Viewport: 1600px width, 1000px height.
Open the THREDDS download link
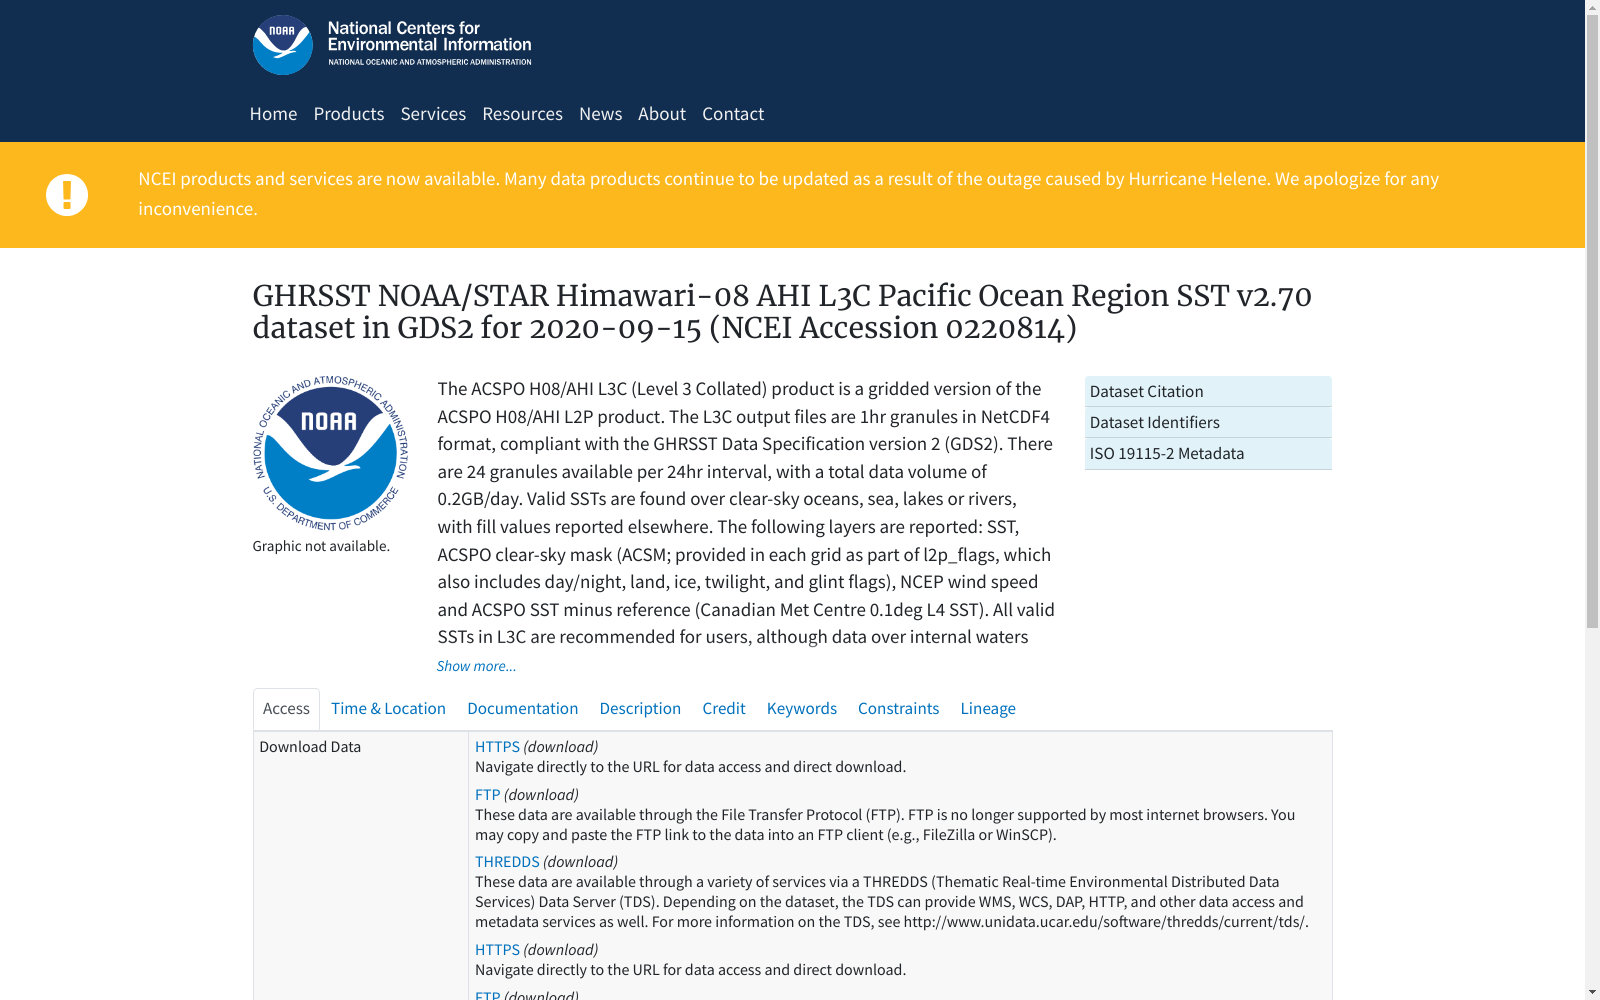pyautogui.click(x=507, y=862)
